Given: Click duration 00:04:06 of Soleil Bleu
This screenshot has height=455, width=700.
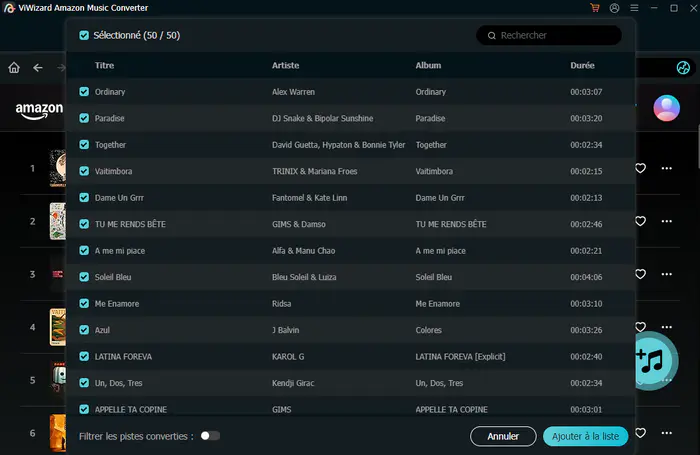Looking at the screenshot, I should 586,277.
